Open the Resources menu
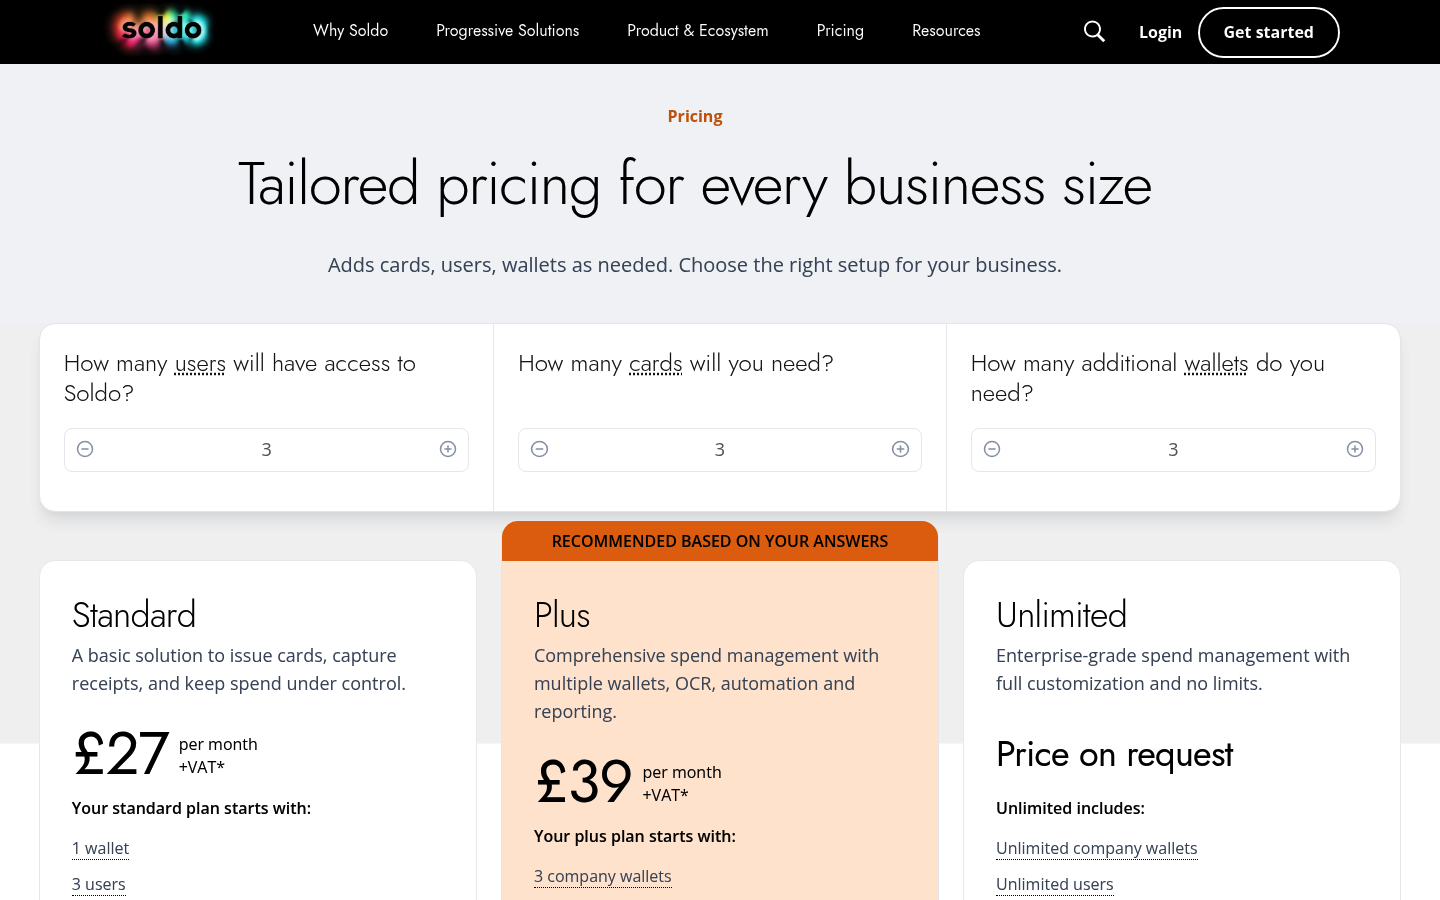Viewport: 1440px width, 900px height. 946,31
